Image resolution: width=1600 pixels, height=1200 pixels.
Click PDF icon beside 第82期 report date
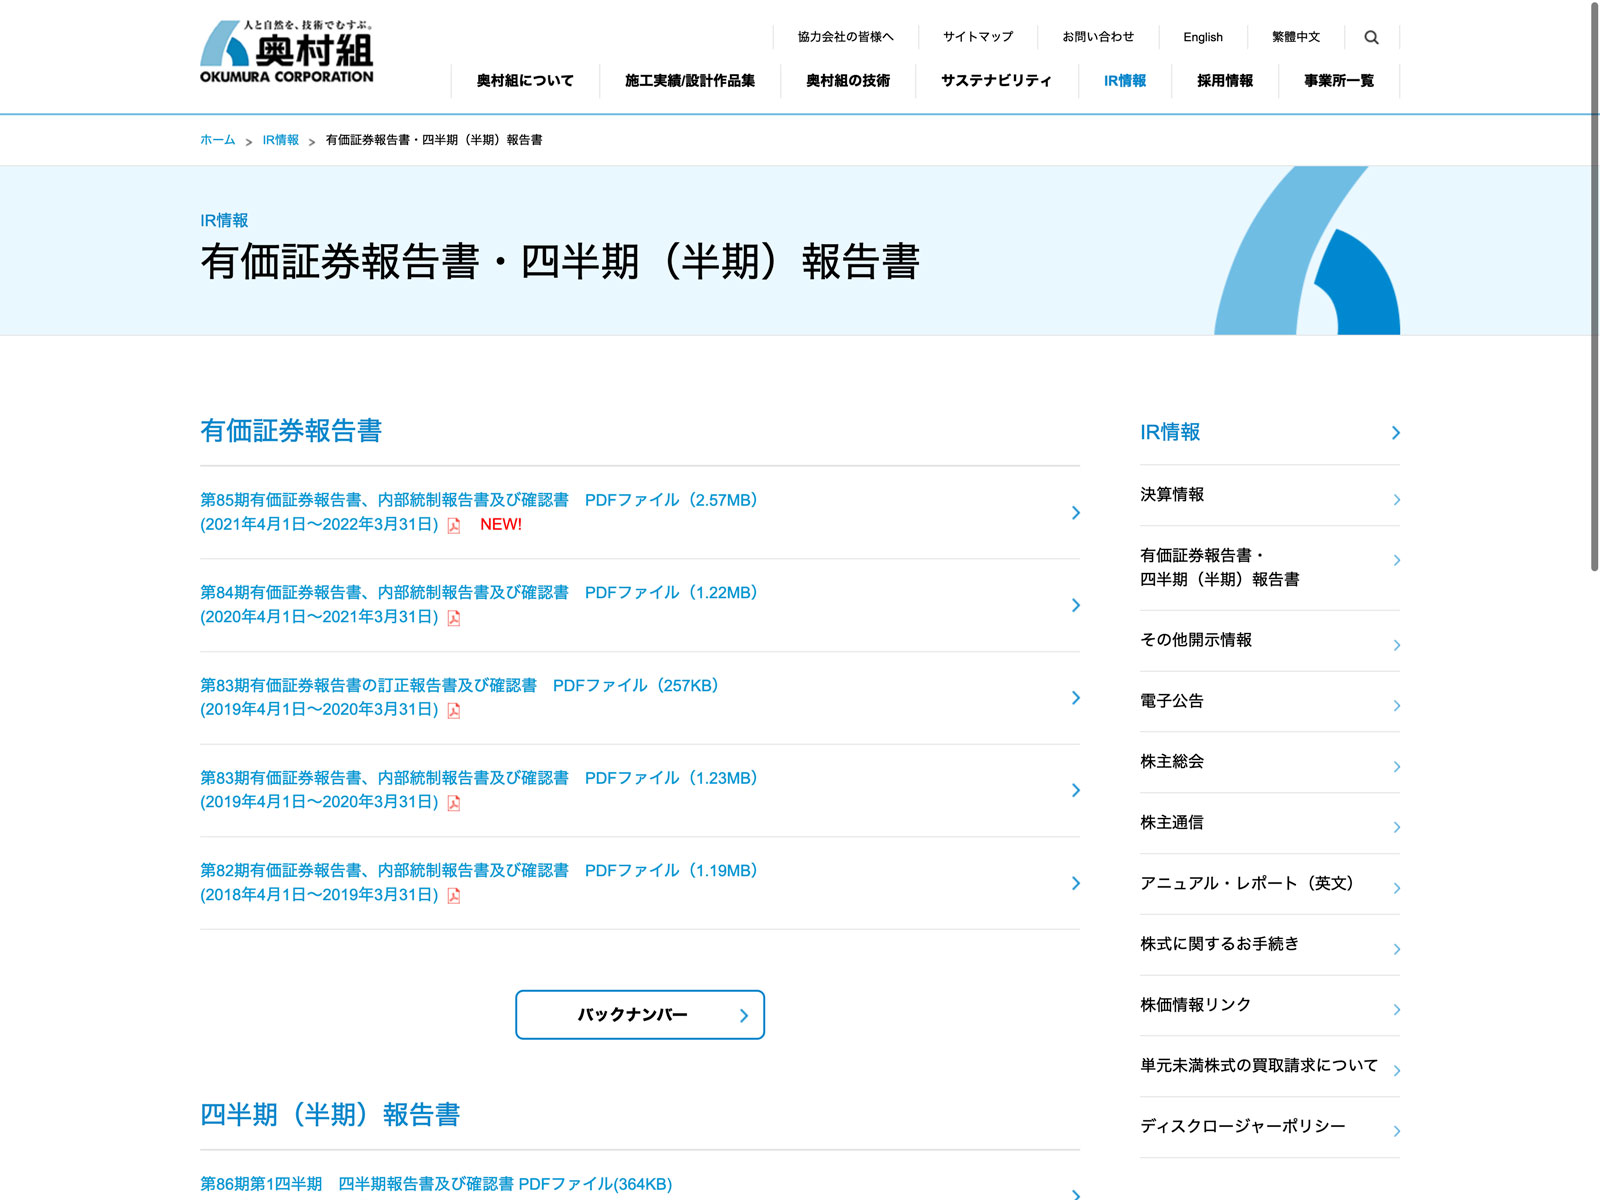[x=454, y=896]
